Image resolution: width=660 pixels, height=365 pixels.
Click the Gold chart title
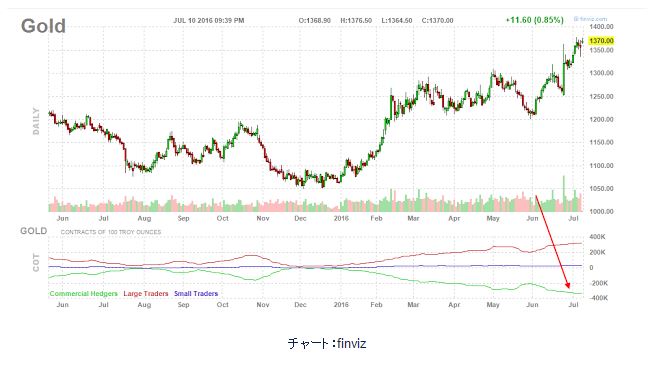tap(43, 26)
